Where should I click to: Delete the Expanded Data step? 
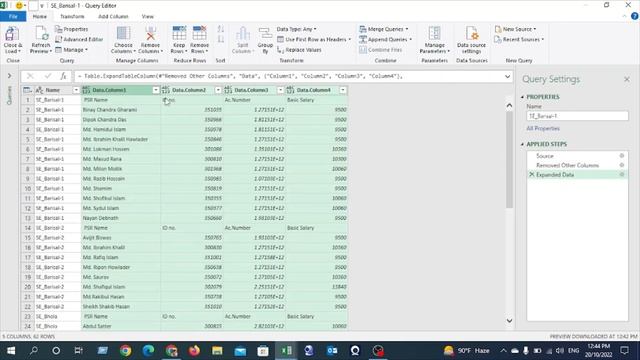click(531, 174)
